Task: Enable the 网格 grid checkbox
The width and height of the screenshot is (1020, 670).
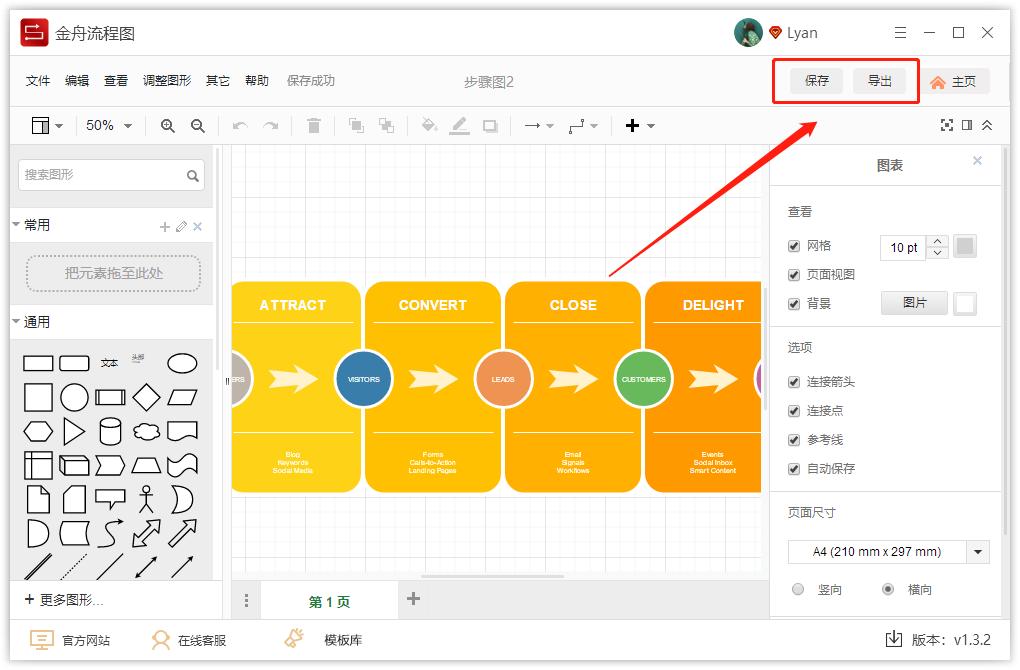Action: (794, 246)
